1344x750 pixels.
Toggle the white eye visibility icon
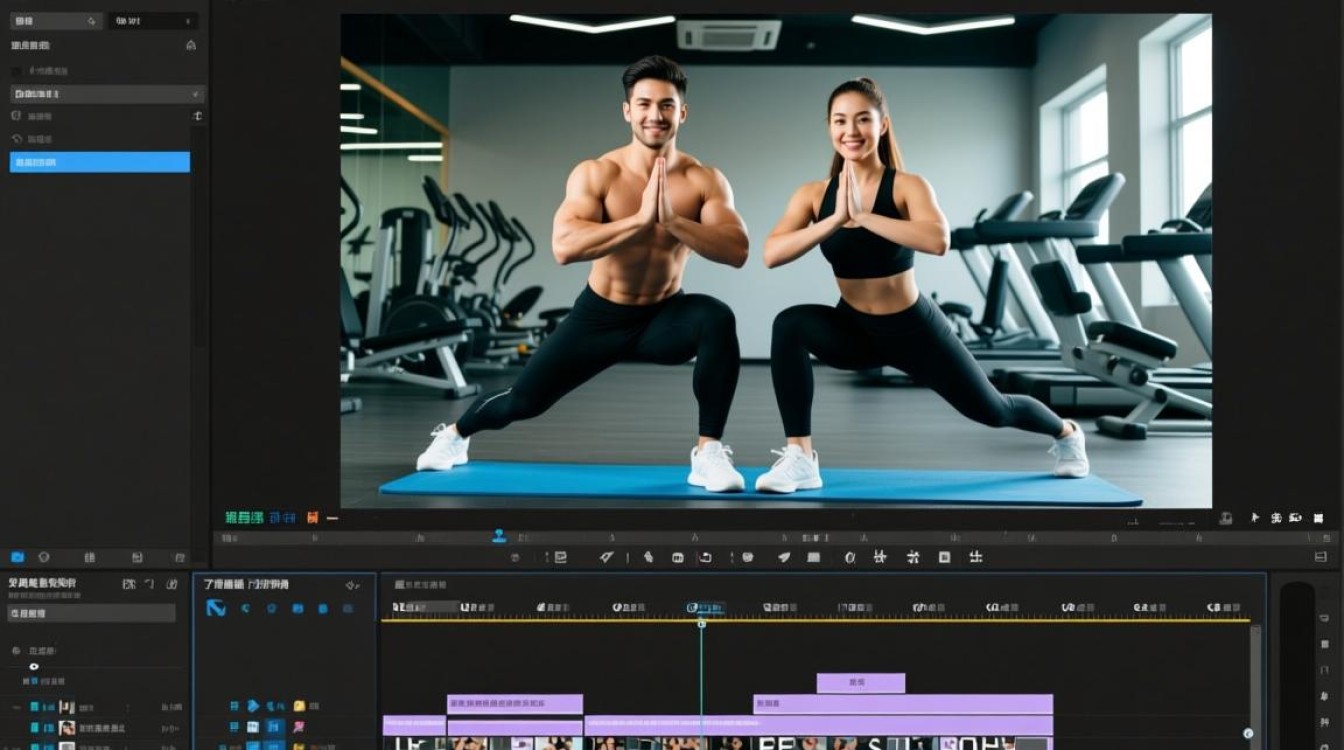coord(34,666)
